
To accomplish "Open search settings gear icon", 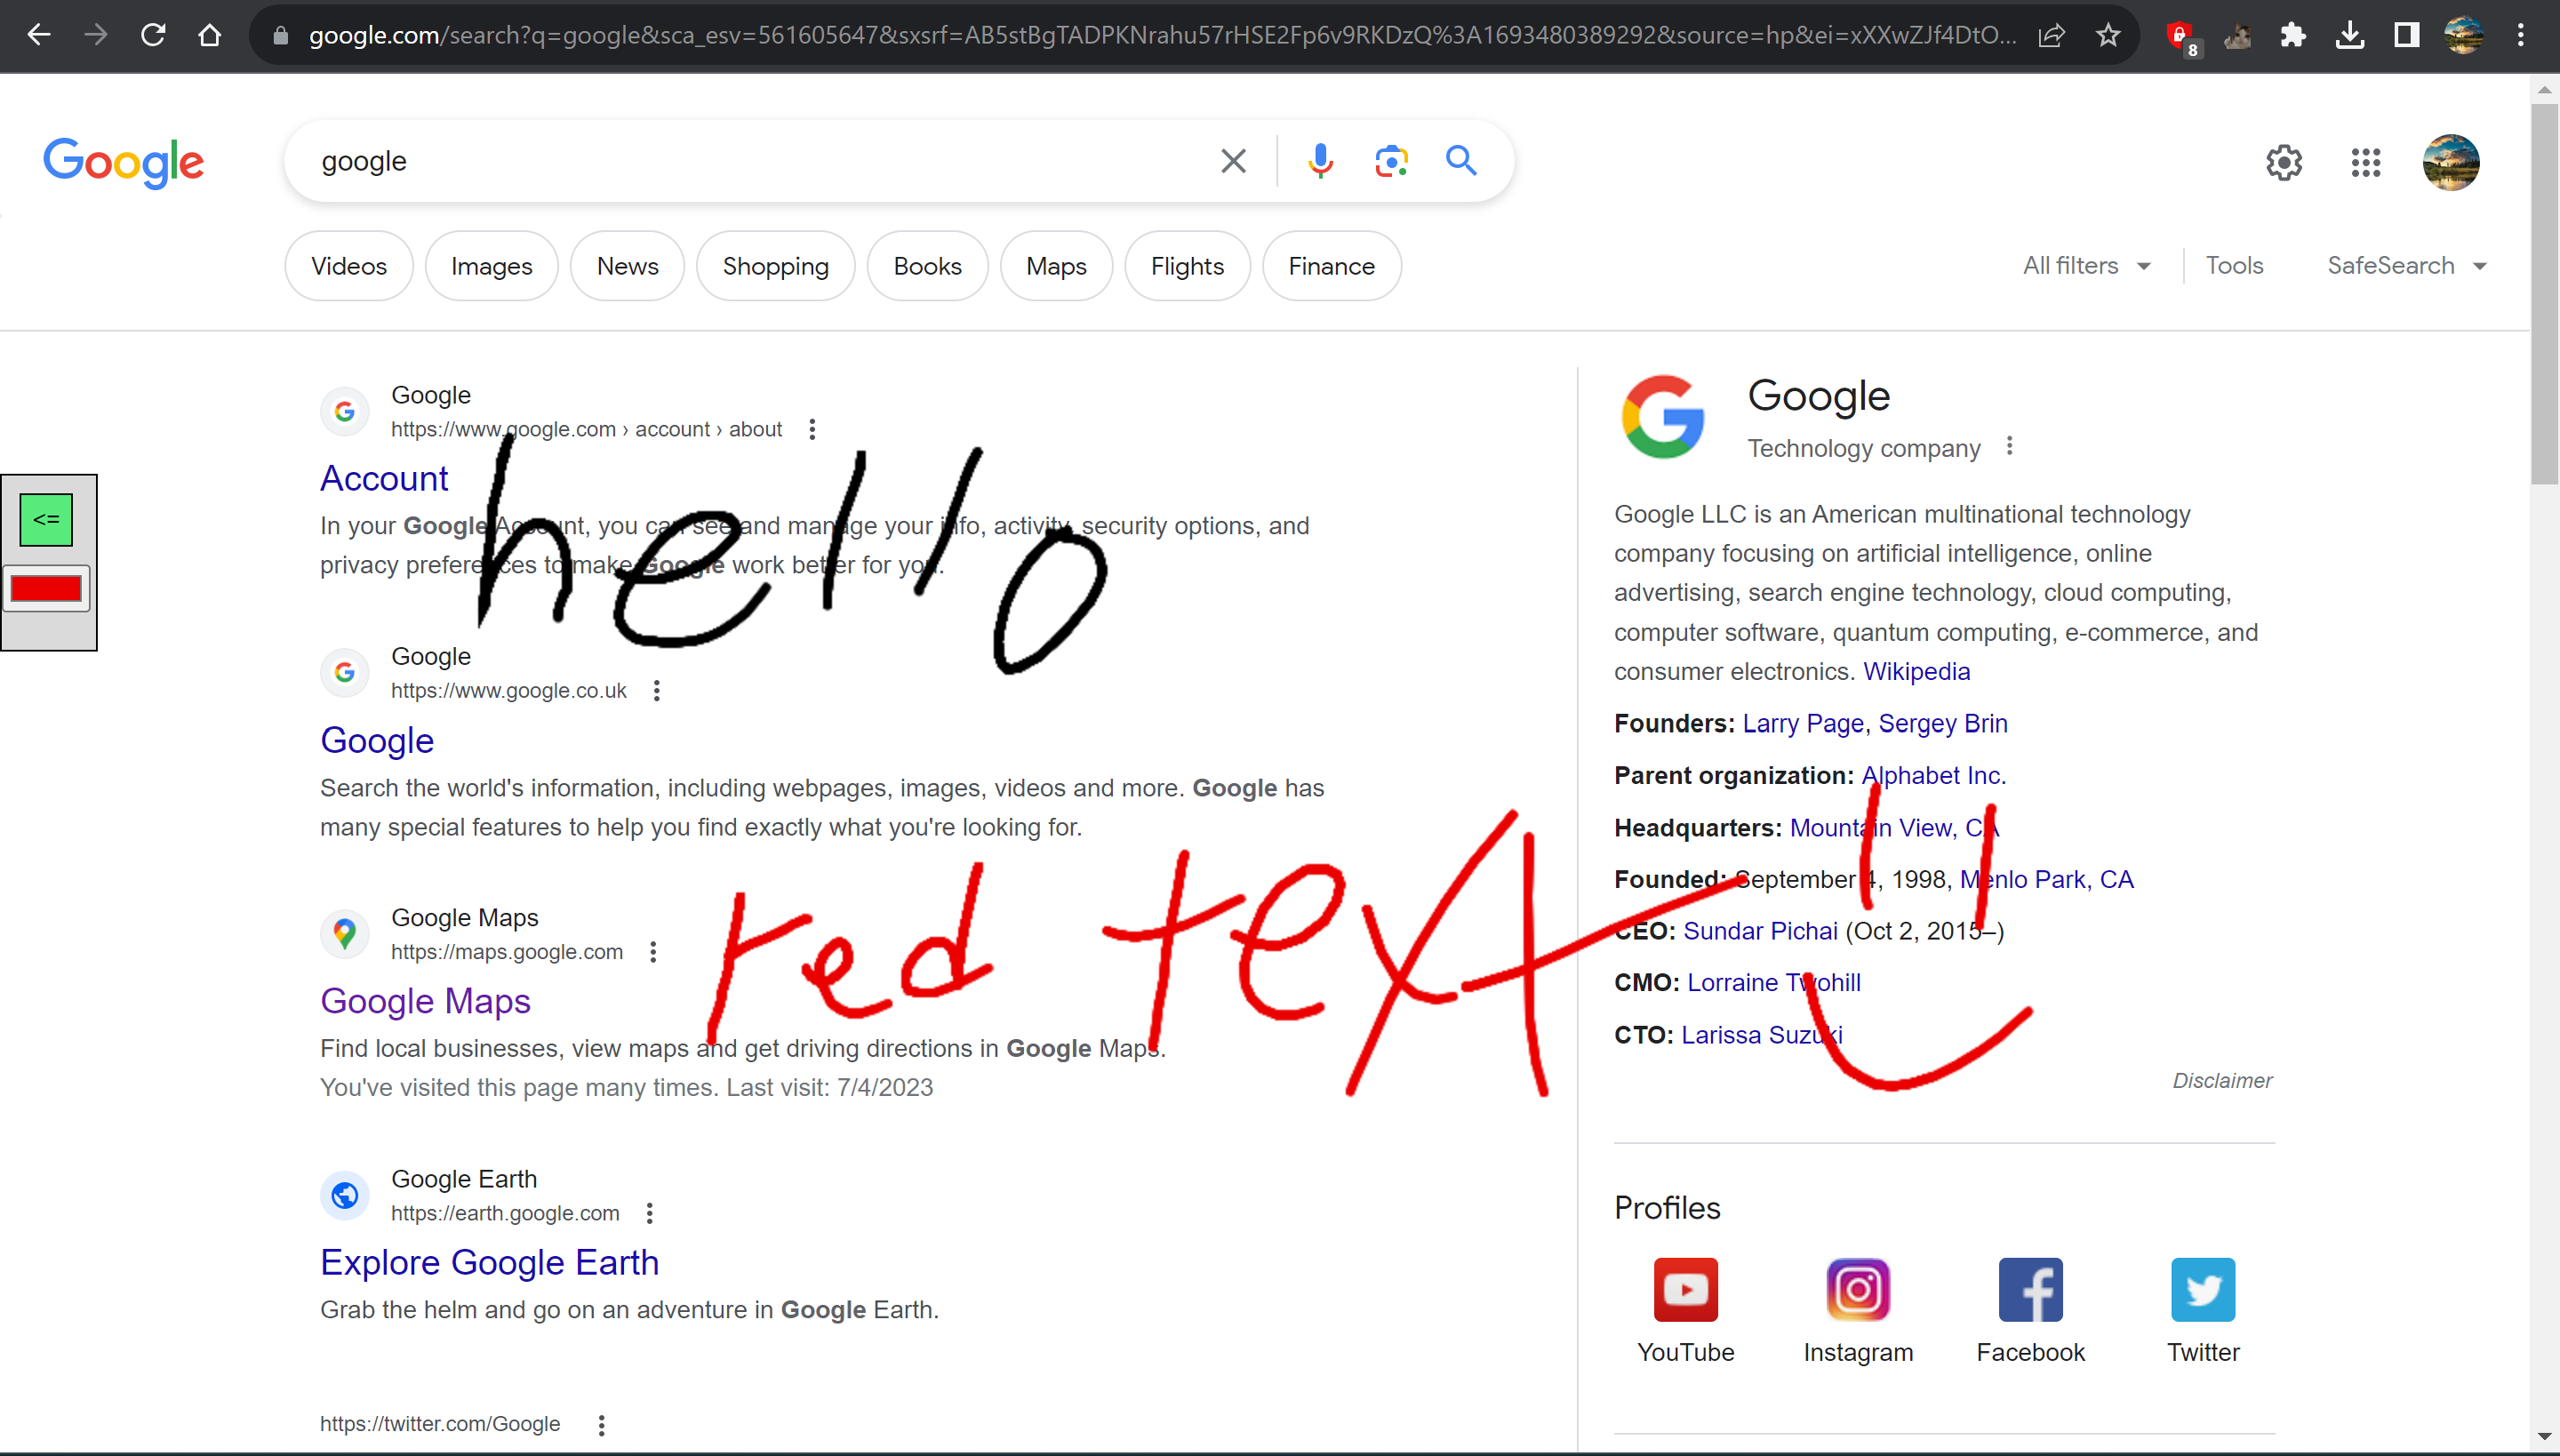I will (x=2283, y=162).
